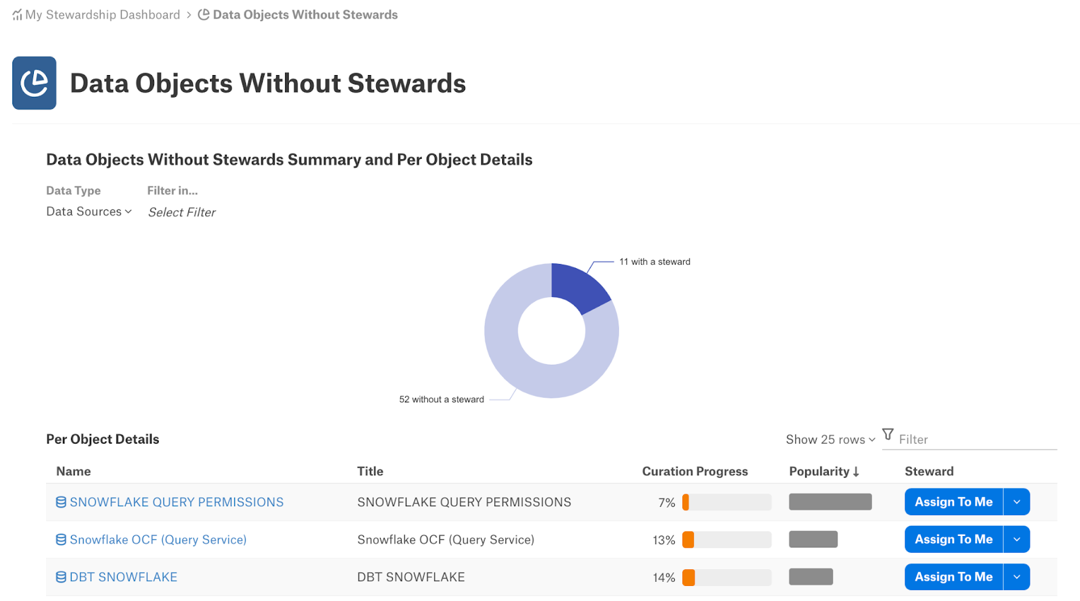Viewport: 1080px width, 601px height.
Task: Click the '11 with a steward' chart label
Action: click(654, 262)
